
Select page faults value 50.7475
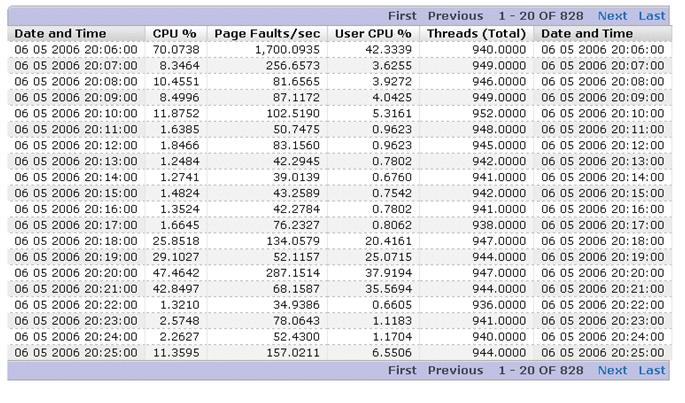coord(296,129)
